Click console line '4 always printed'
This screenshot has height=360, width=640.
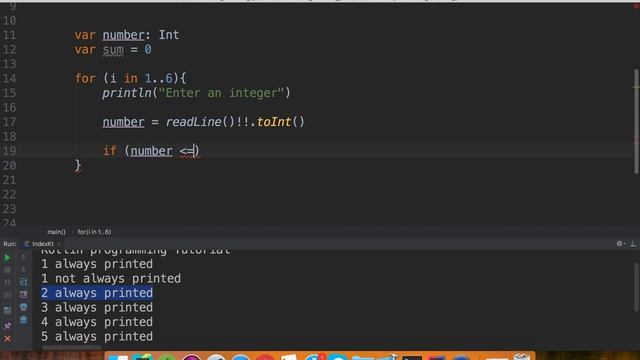pyautogui.click(x=97, y=322)
